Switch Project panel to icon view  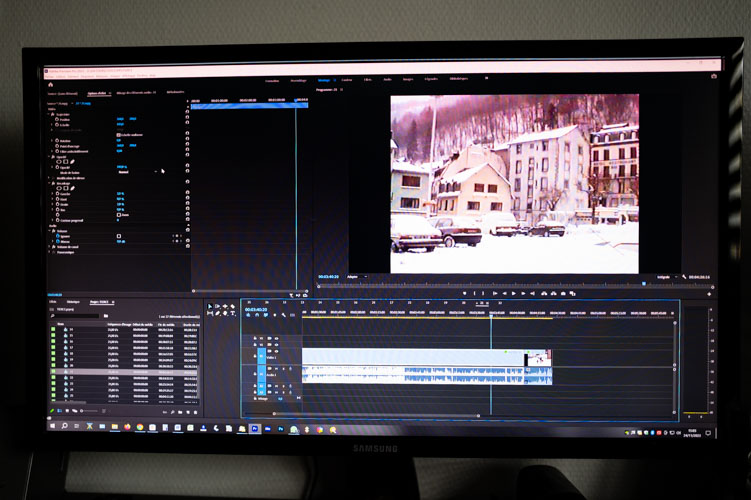(67, 411)
